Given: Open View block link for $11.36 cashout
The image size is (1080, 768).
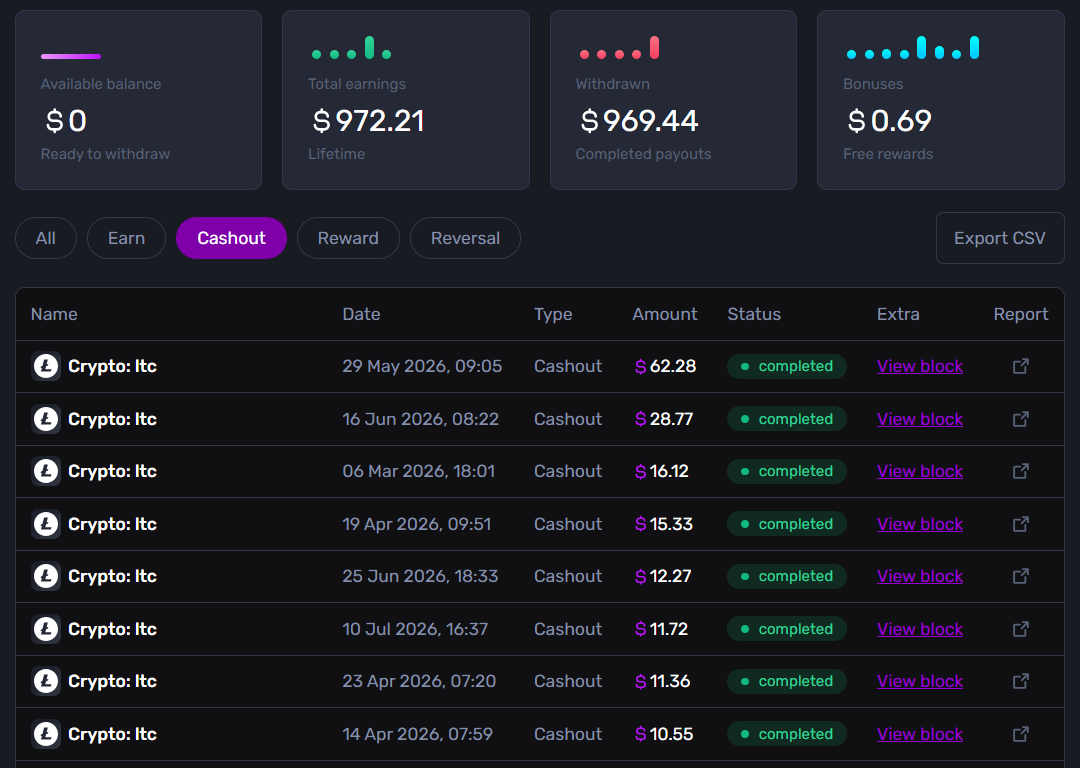Looking at the screenshot, I should 920,681.
